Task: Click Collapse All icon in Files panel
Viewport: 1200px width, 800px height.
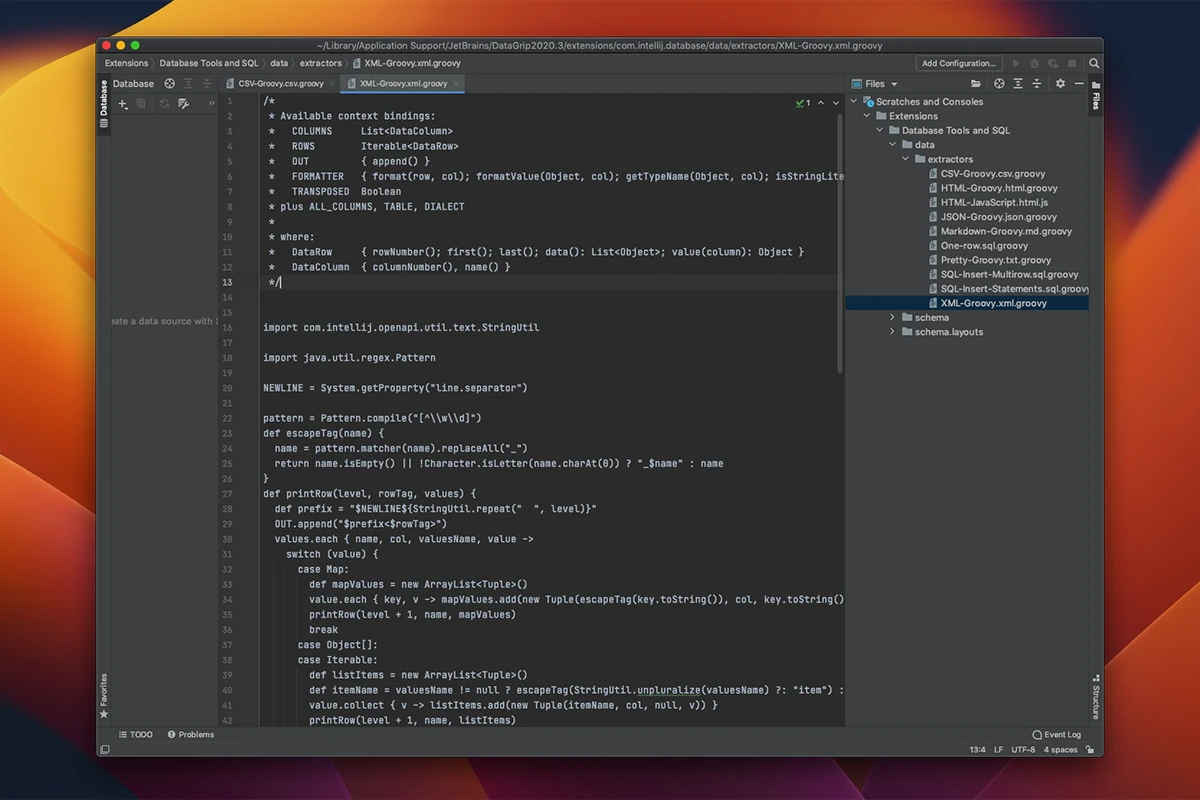Action: point(1037,84)
